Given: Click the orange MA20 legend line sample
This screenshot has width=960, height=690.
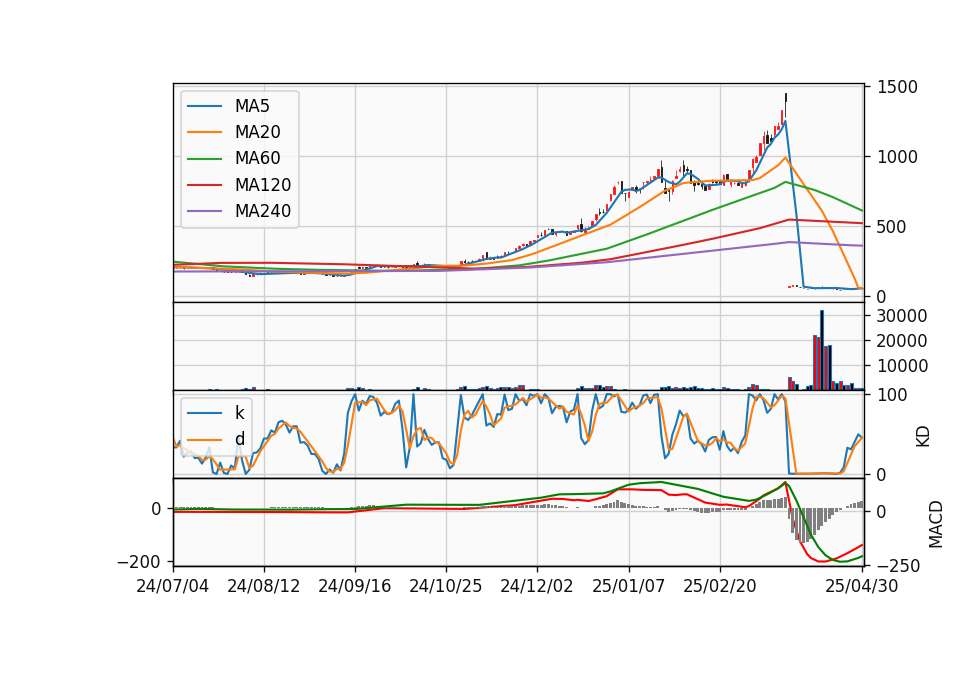Looking at the screenshot, I should (204, 132).
